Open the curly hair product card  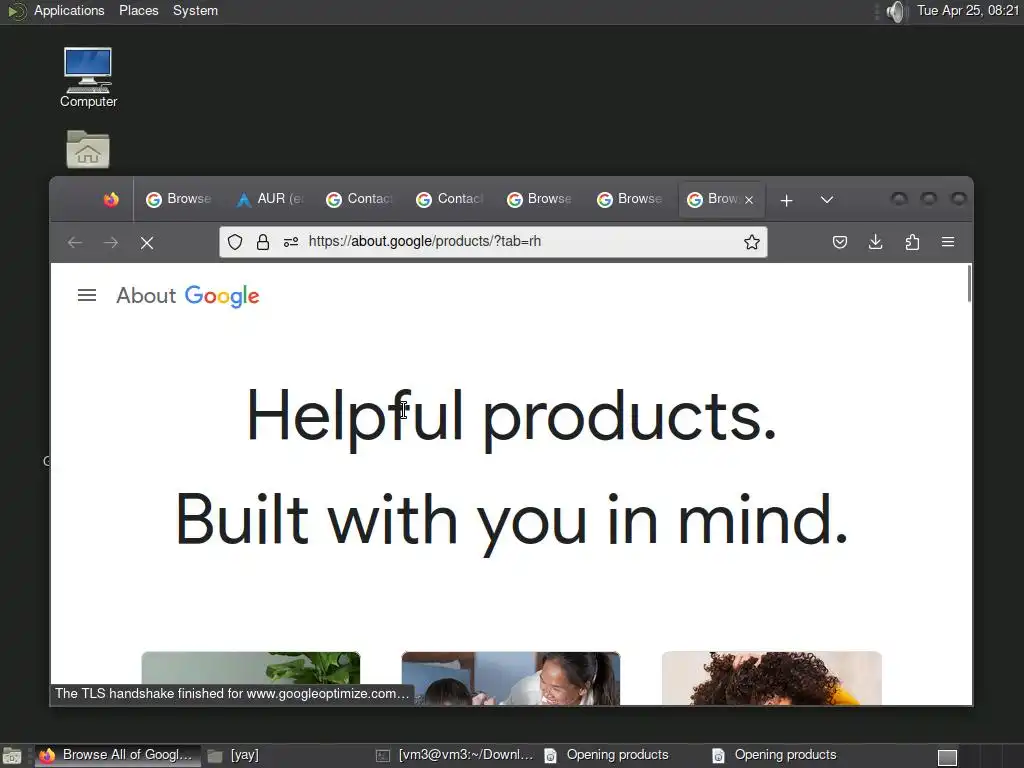click(x=771, y=678)
